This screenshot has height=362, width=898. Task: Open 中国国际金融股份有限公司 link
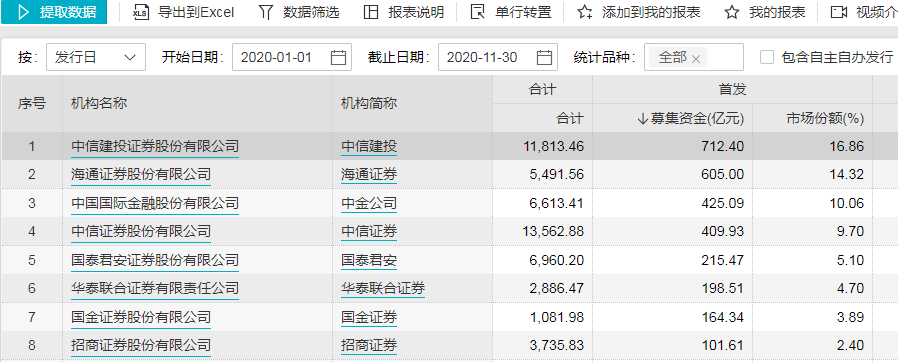[155, 203]
